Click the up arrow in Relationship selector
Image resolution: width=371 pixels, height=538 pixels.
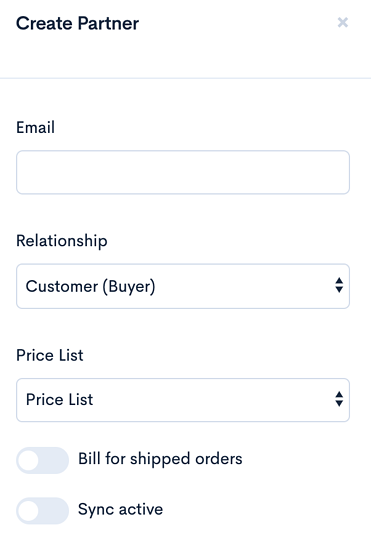pos(339,281)
